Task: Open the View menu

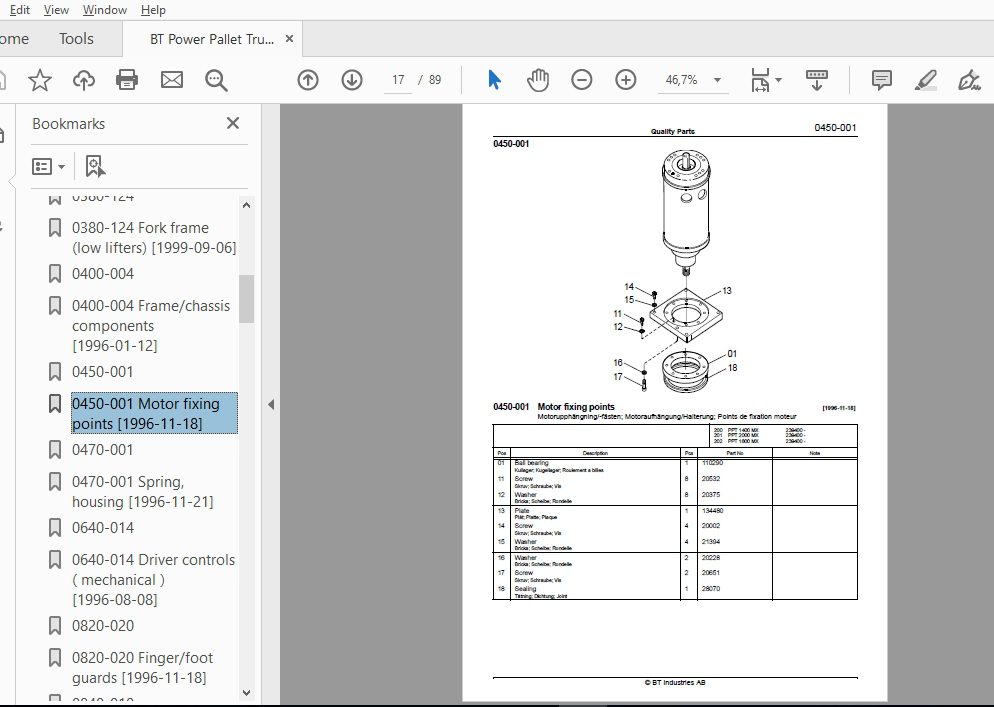Action: 56,10
